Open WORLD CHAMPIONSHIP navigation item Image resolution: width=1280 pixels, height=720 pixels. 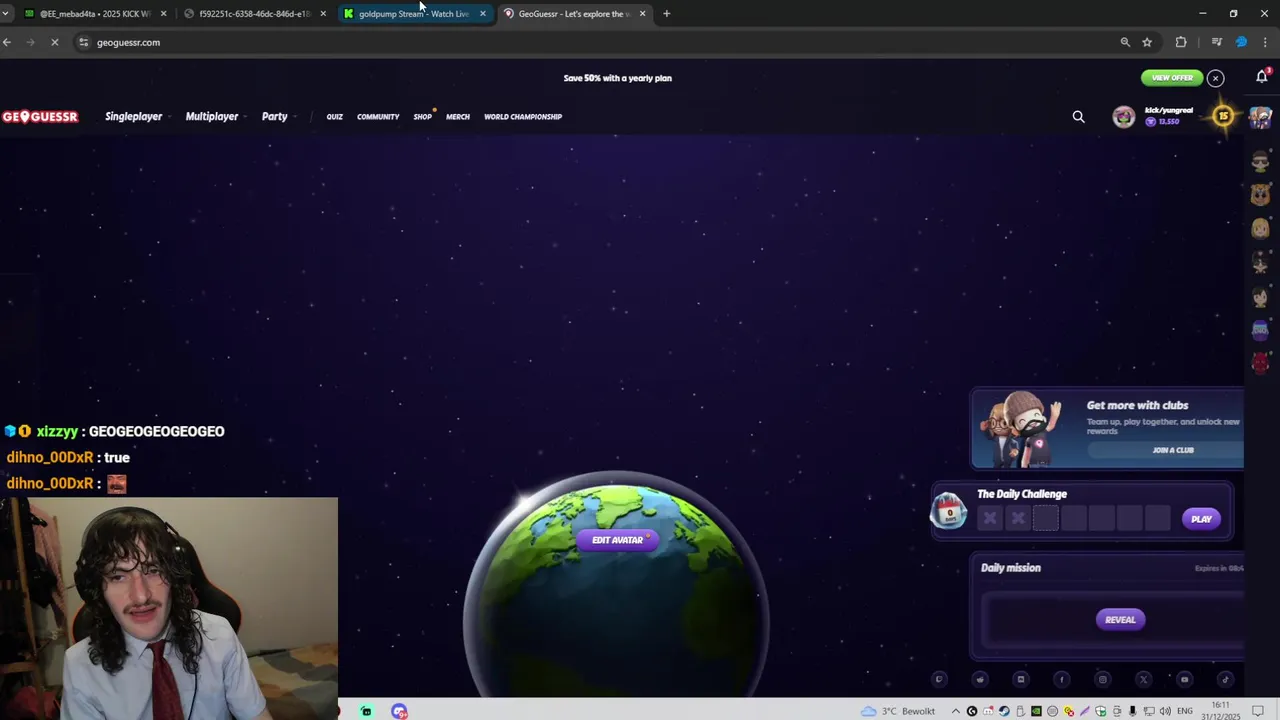tap(523, 117)
